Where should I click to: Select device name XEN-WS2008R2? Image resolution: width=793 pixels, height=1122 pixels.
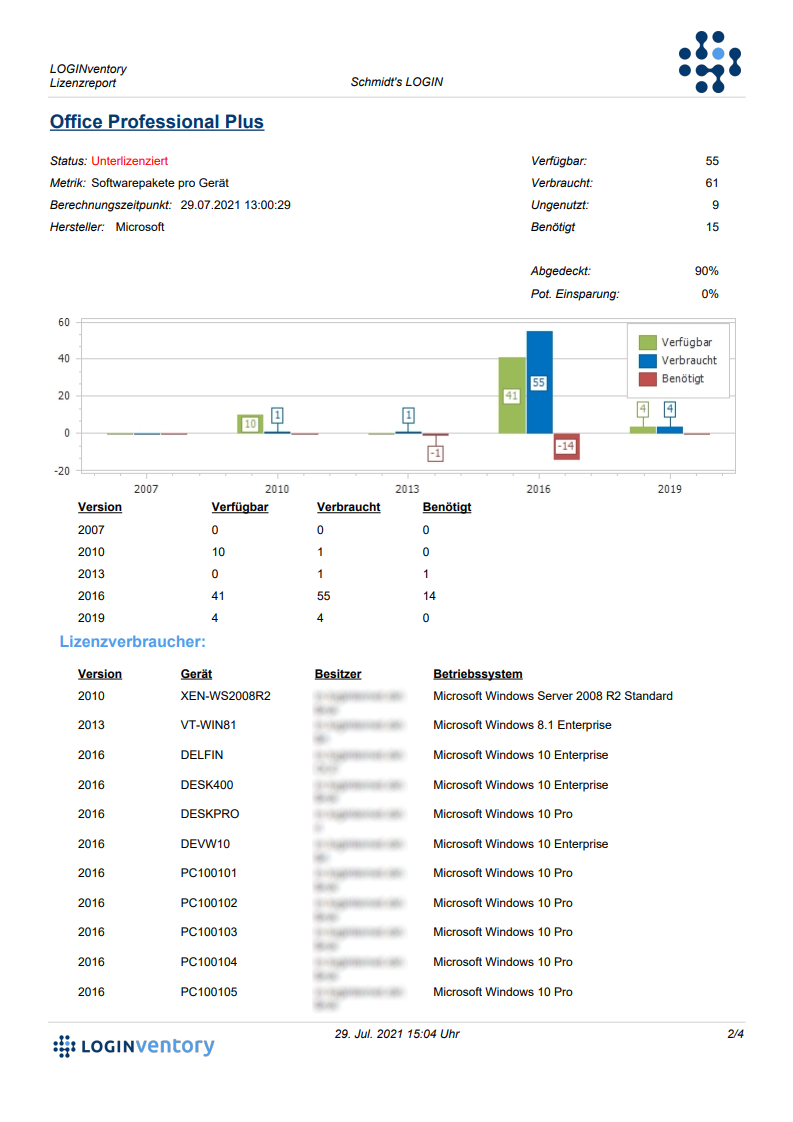tap(225, 696)
